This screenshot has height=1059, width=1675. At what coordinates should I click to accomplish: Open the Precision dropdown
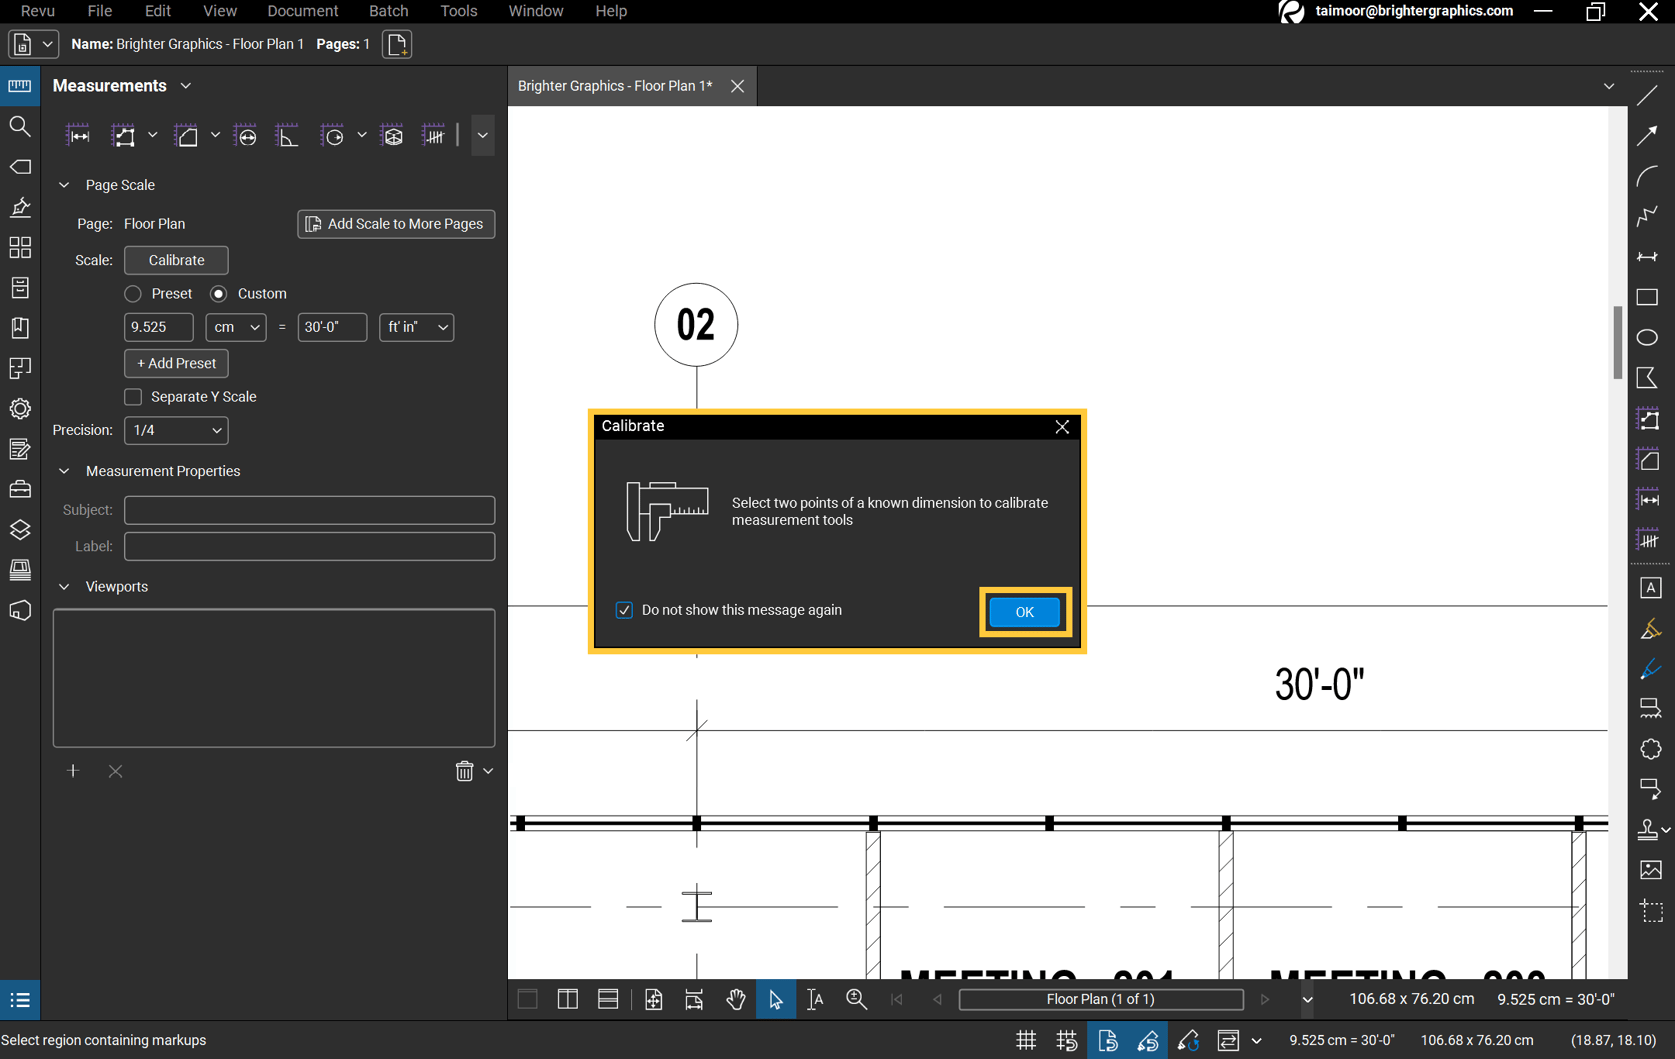175,430
